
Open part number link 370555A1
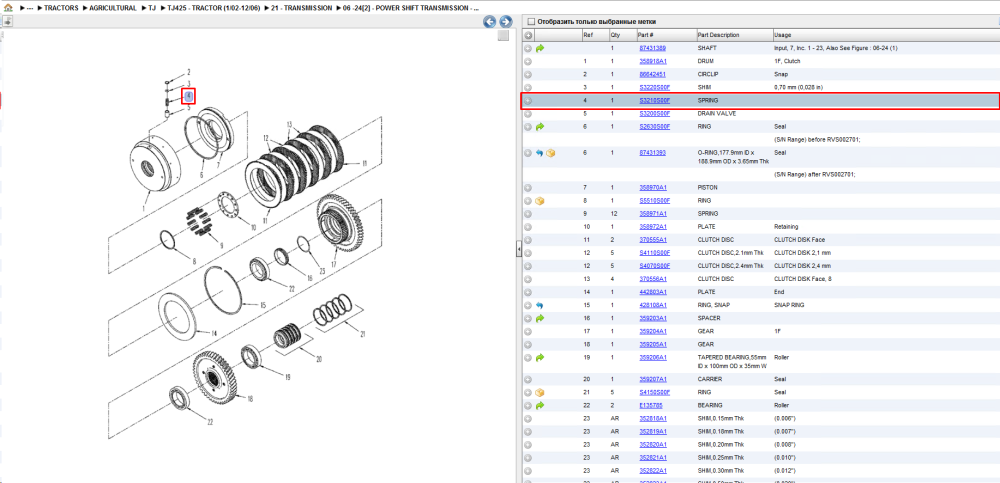(652, 240)
